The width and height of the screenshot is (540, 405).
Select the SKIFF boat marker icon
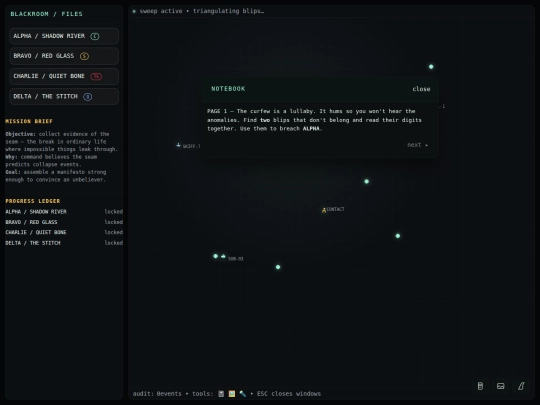(178, 145)
